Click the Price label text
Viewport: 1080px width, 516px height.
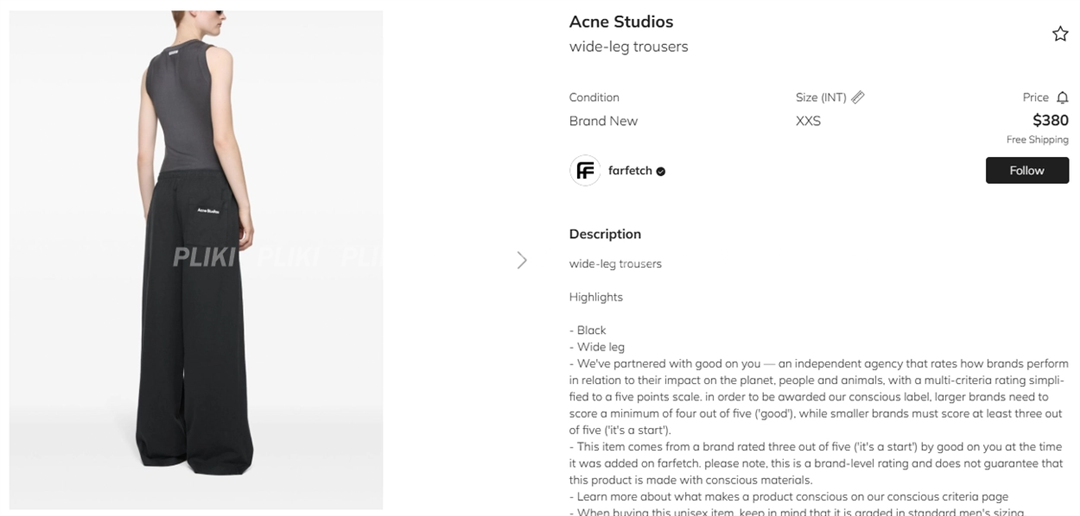coord(1035,97)
